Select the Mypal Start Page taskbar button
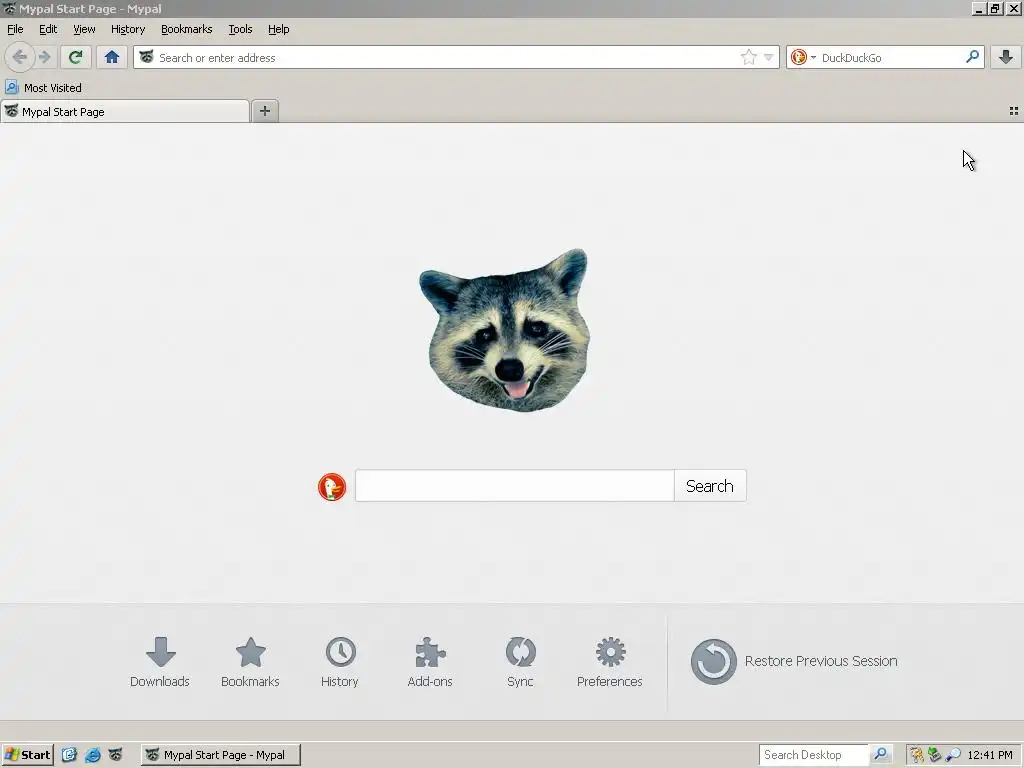 [221, 755]
